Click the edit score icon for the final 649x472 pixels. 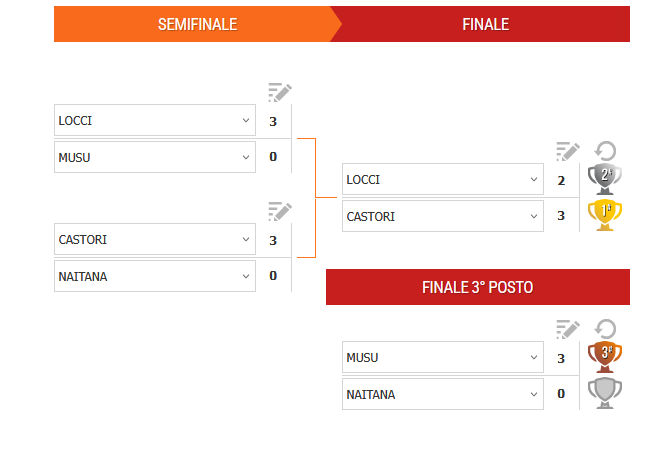point(567,152)
